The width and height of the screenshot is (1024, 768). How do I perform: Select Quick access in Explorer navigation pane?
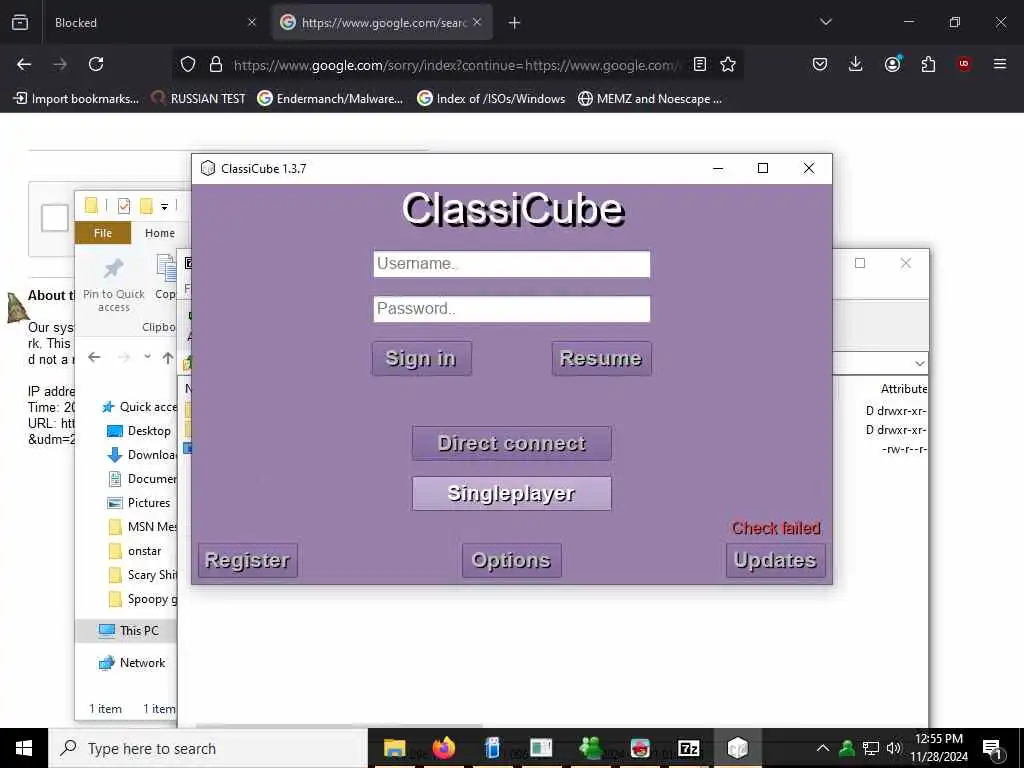point(140,407)
